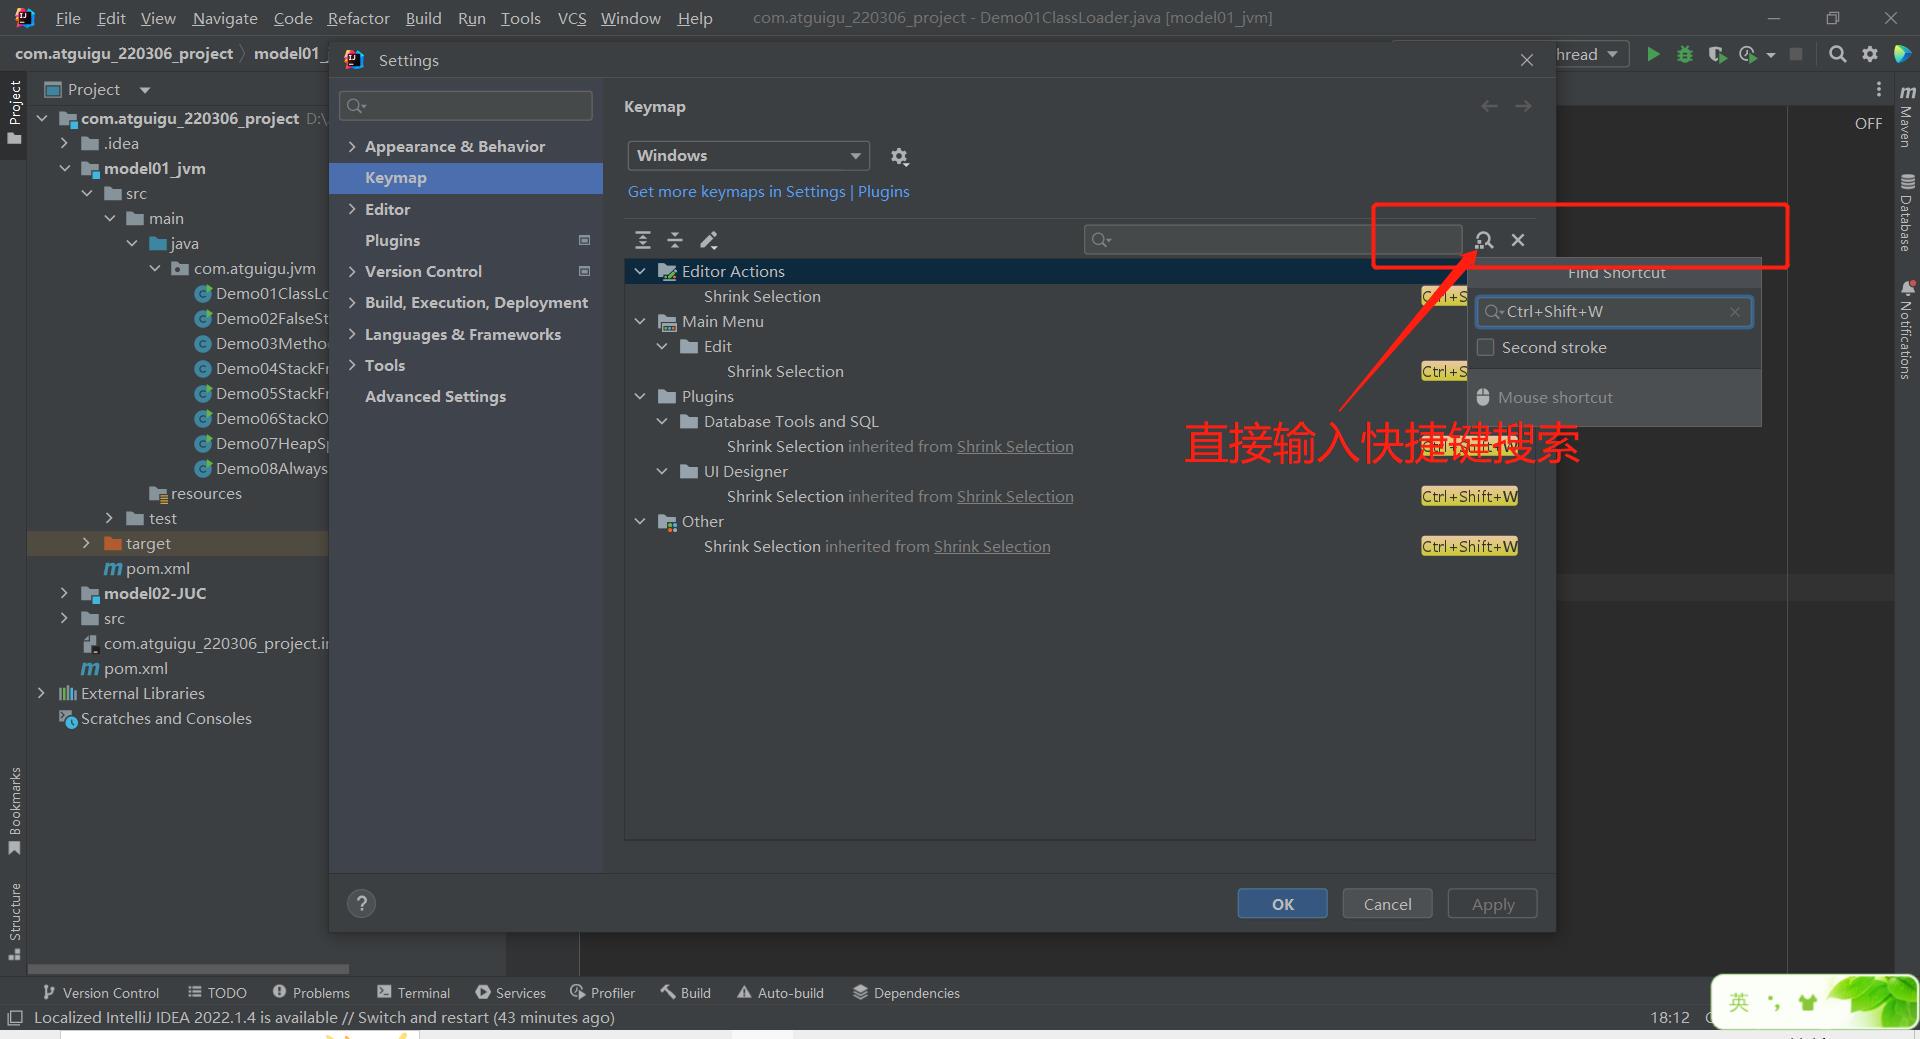Click the settings search field
Viewport: 1920px width, 1039px height.
pos(466,106)
